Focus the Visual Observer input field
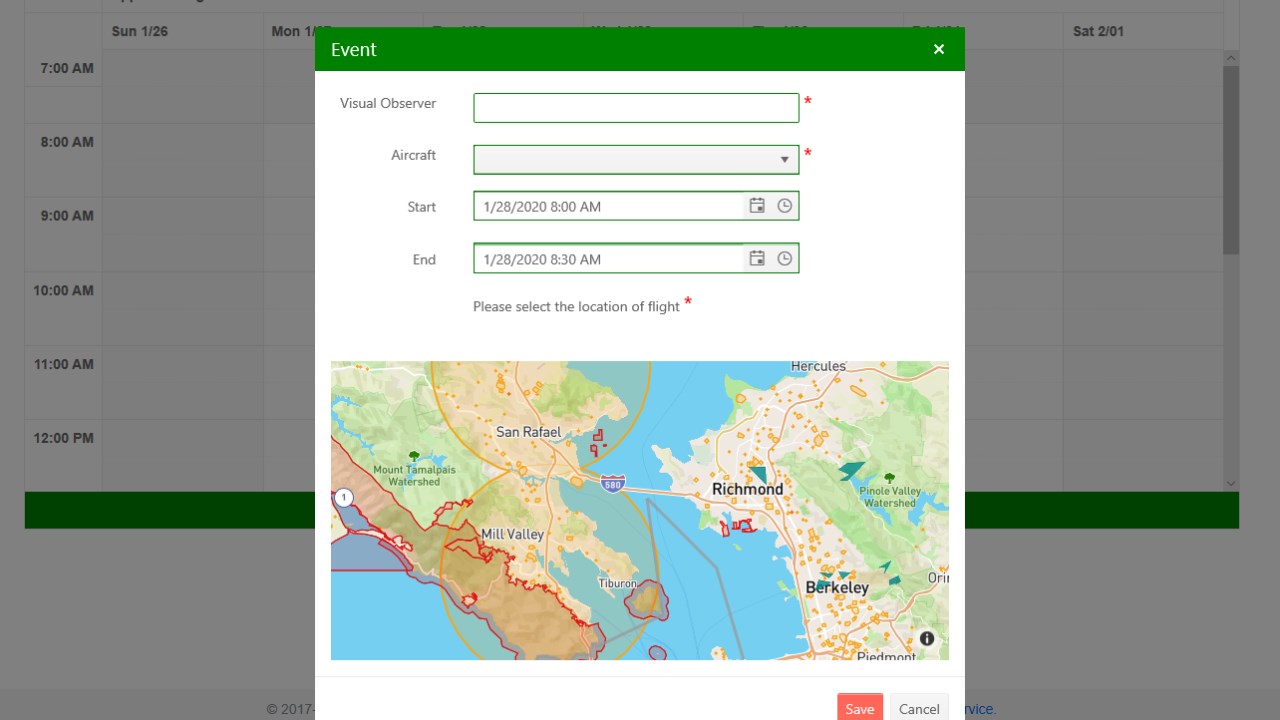Viewport: 1280px width, 720px height. click(x=636, y=108)
